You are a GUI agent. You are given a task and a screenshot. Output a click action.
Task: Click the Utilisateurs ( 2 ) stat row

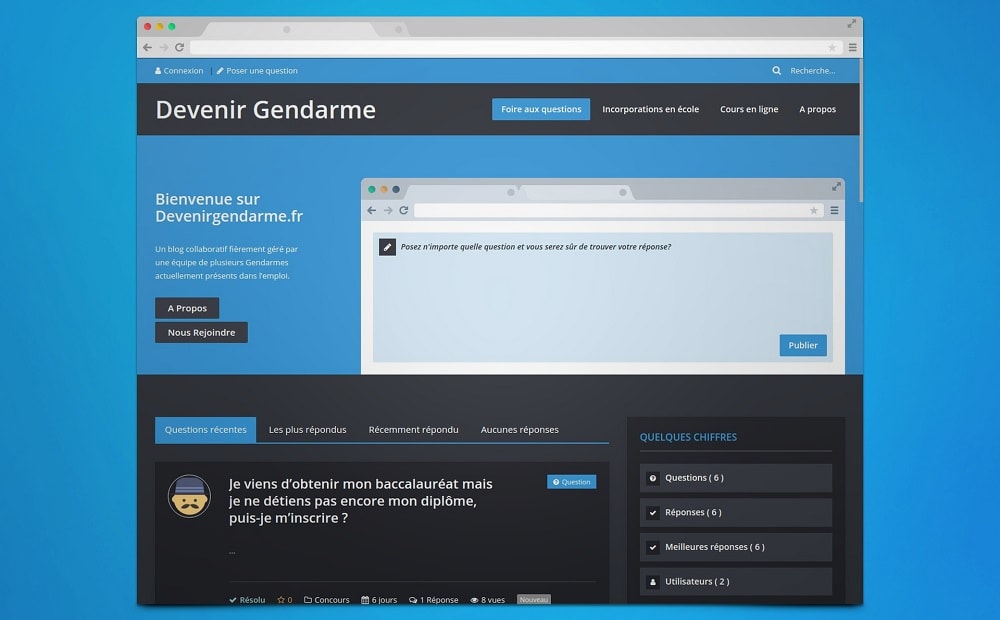click(x=736, y=581)
